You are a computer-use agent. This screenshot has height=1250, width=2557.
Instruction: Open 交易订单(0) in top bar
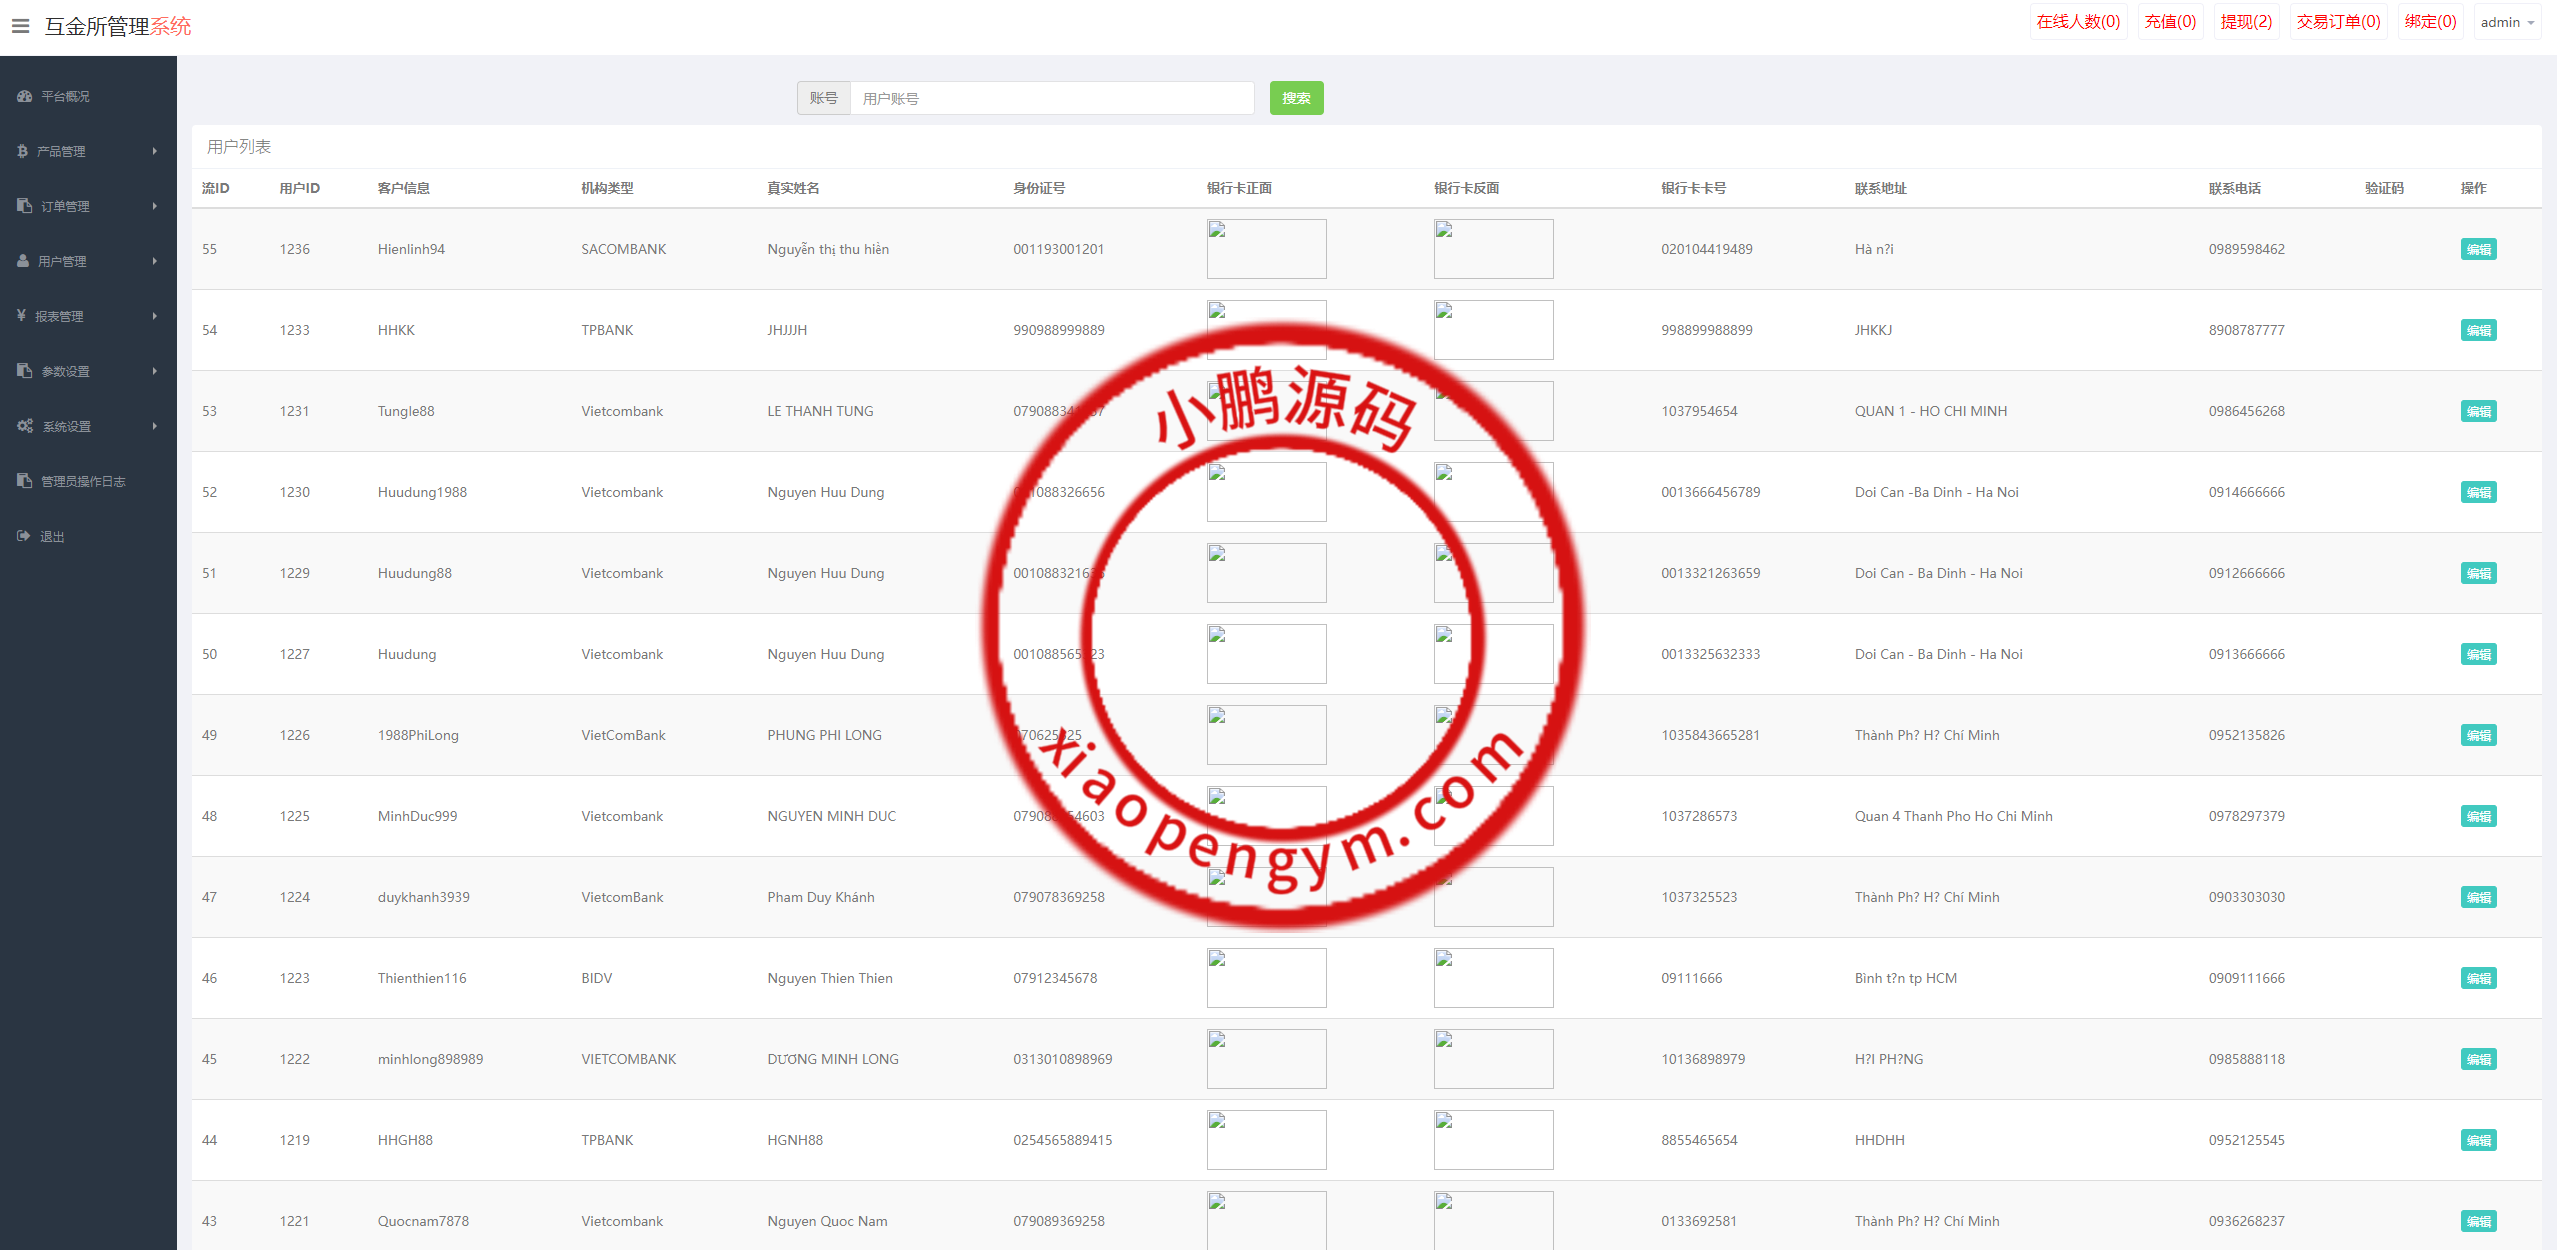(x=2338, y=22)
